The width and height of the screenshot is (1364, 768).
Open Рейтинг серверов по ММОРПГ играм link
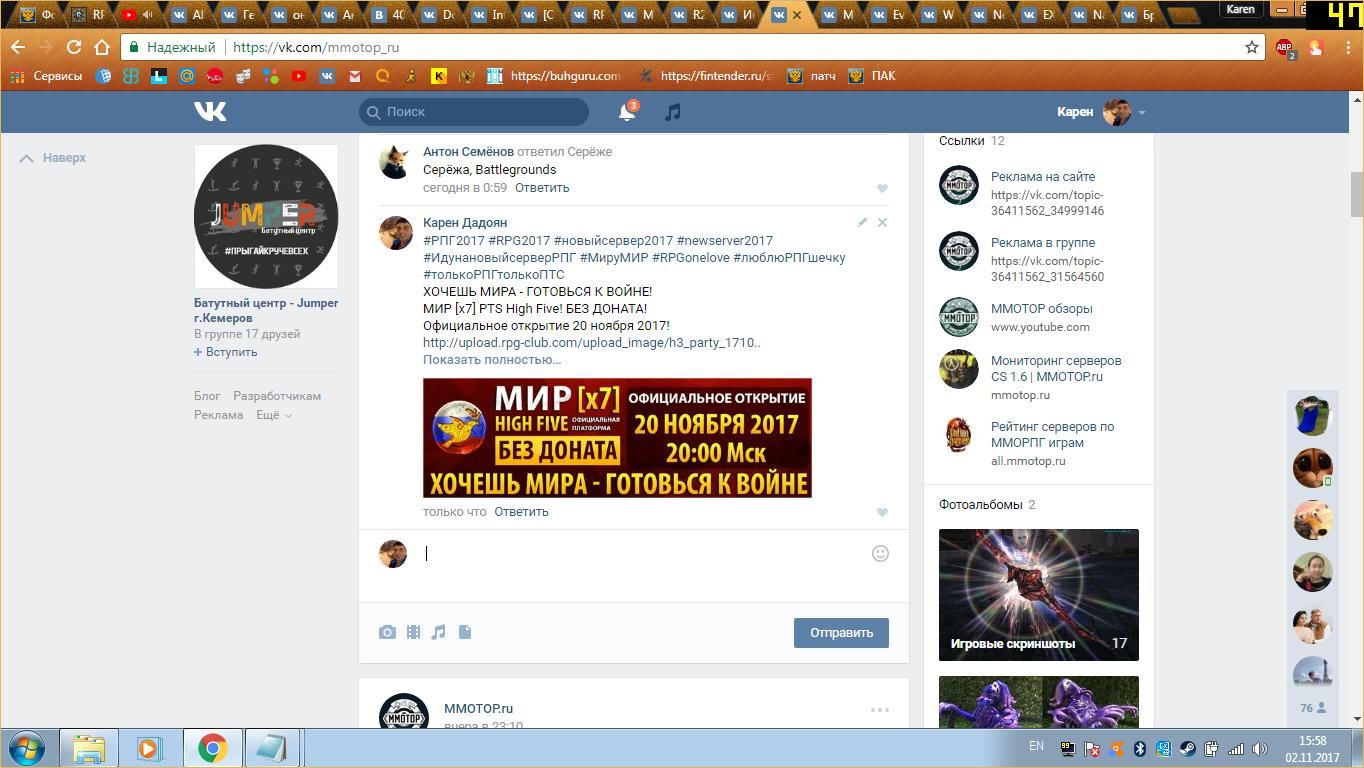[x=1052, y=434]
